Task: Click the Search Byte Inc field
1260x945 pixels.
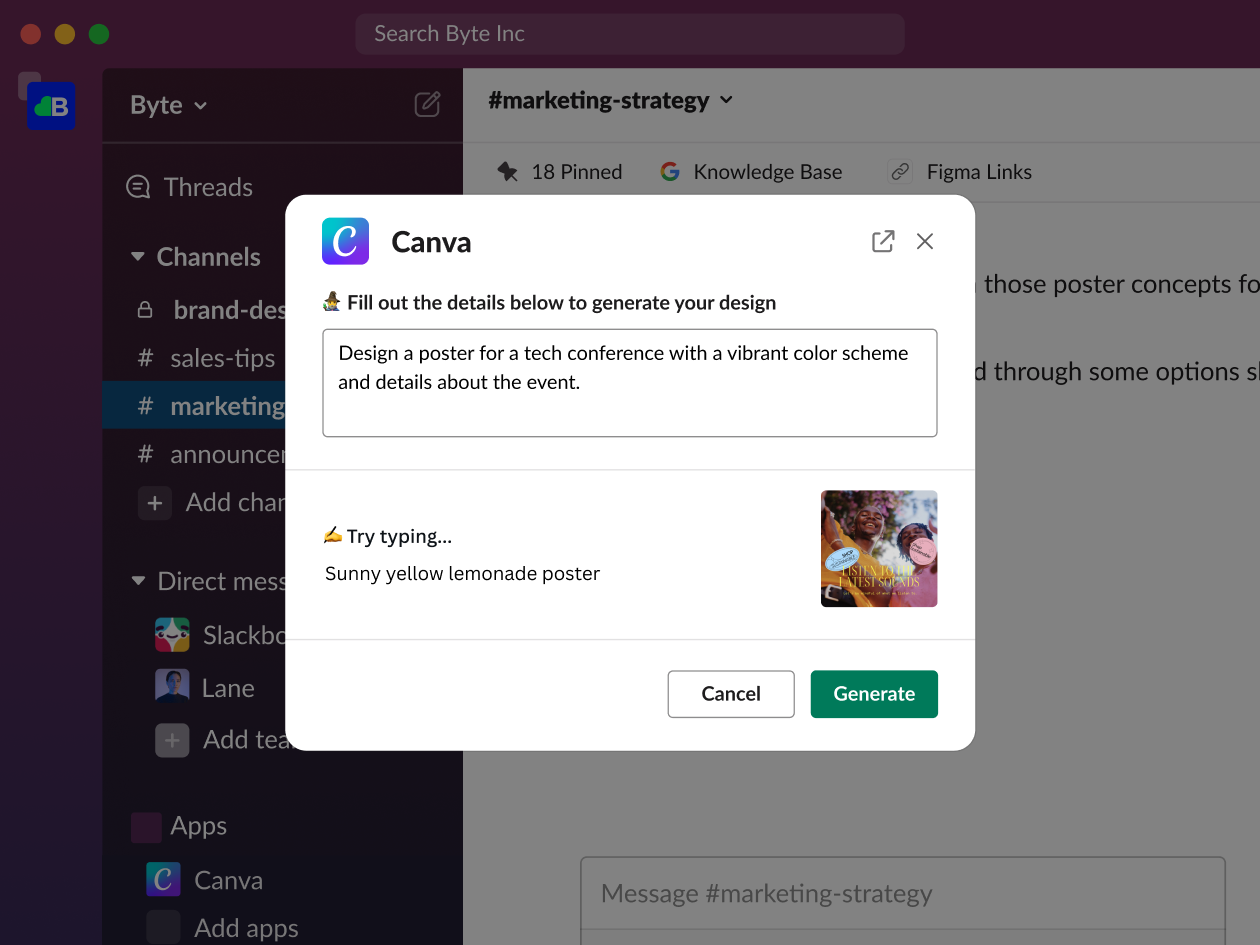Action: (x=630, y=34)
